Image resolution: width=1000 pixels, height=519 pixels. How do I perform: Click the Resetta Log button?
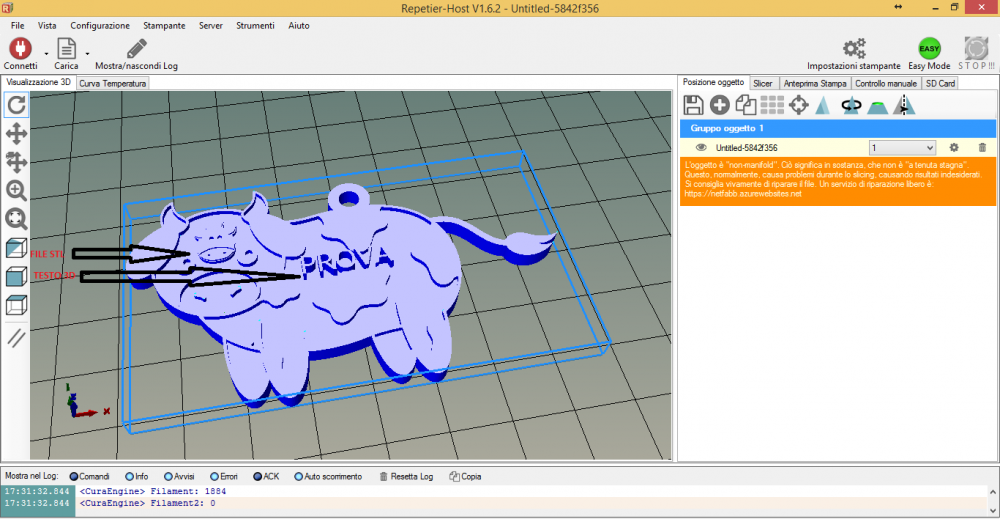(x=406, y=477)
